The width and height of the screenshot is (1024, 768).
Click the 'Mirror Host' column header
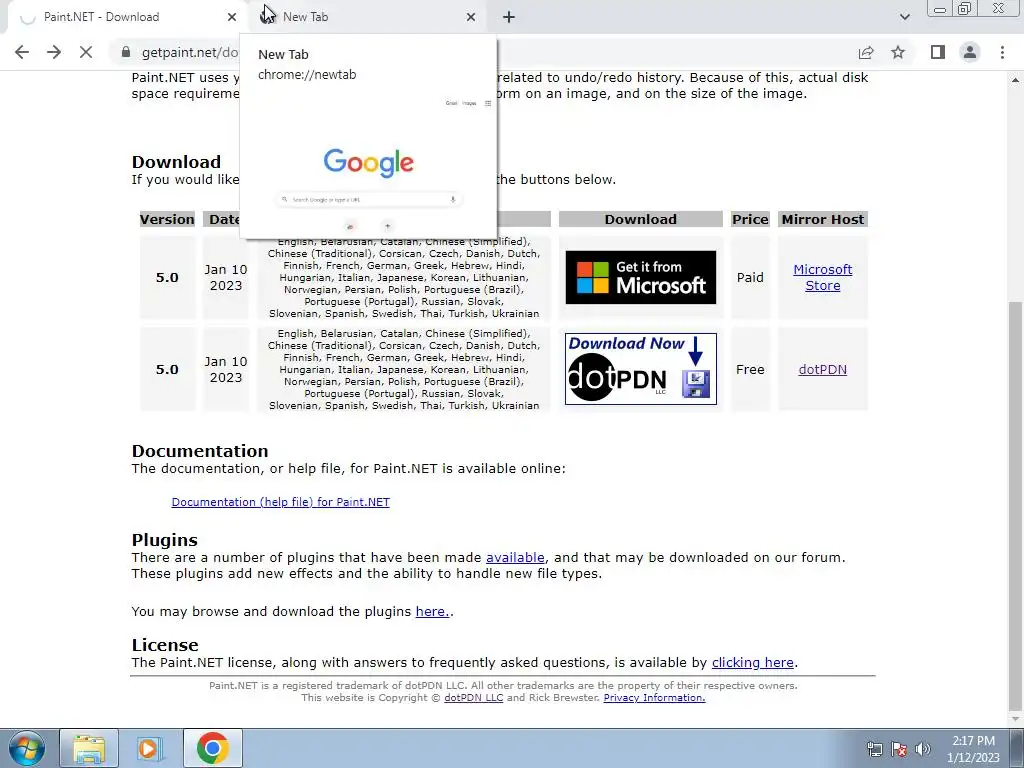(x=822, y=219)
